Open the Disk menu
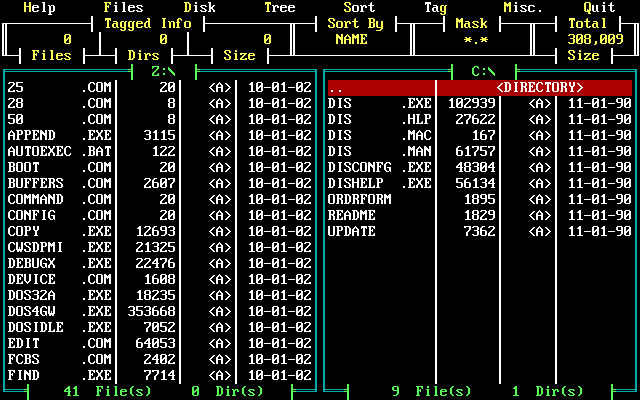The image size is (640, 400). pos(199,8)
